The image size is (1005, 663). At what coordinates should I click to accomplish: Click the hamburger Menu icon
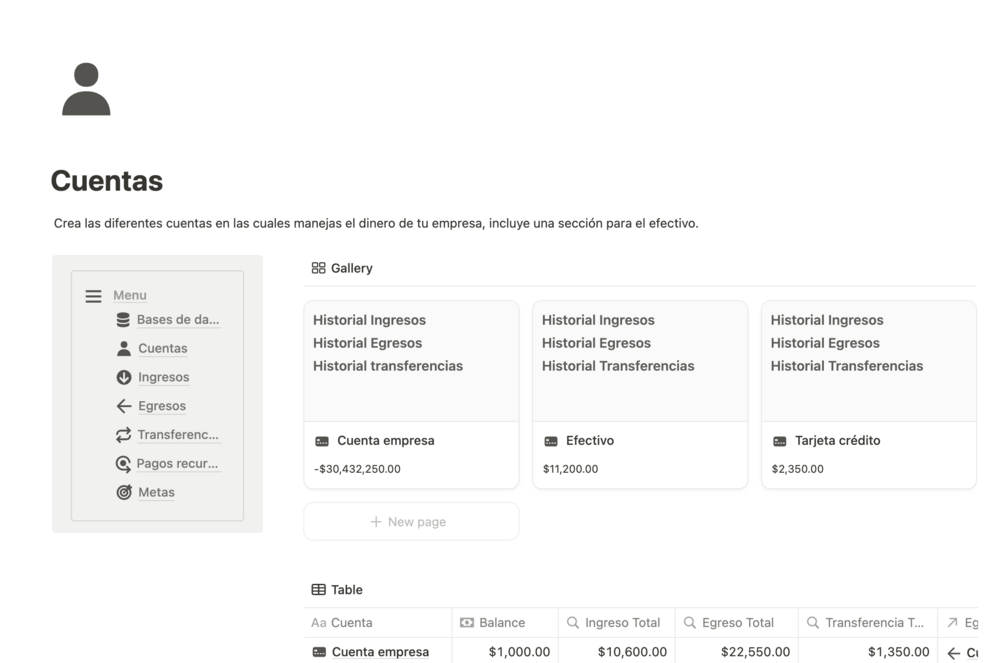[x=93, y=296]
